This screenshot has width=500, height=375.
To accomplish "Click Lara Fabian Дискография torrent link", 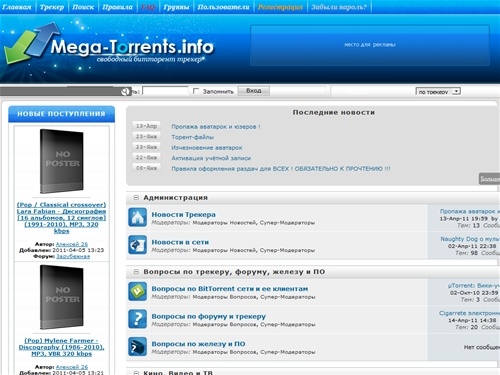I will coord(61,218).
